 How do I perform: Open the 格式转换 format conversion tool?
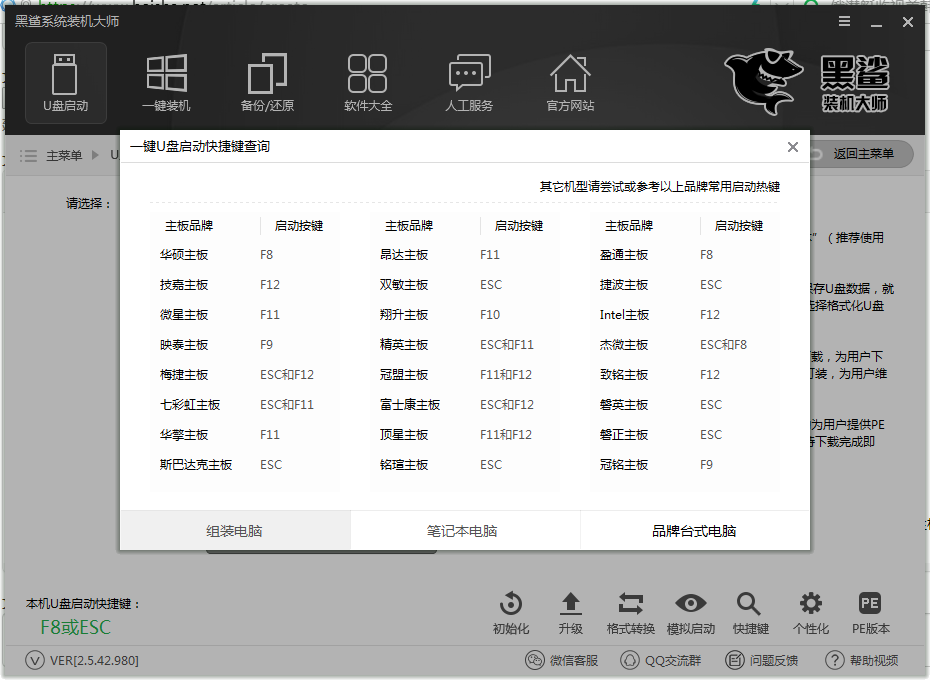point(630,613)
